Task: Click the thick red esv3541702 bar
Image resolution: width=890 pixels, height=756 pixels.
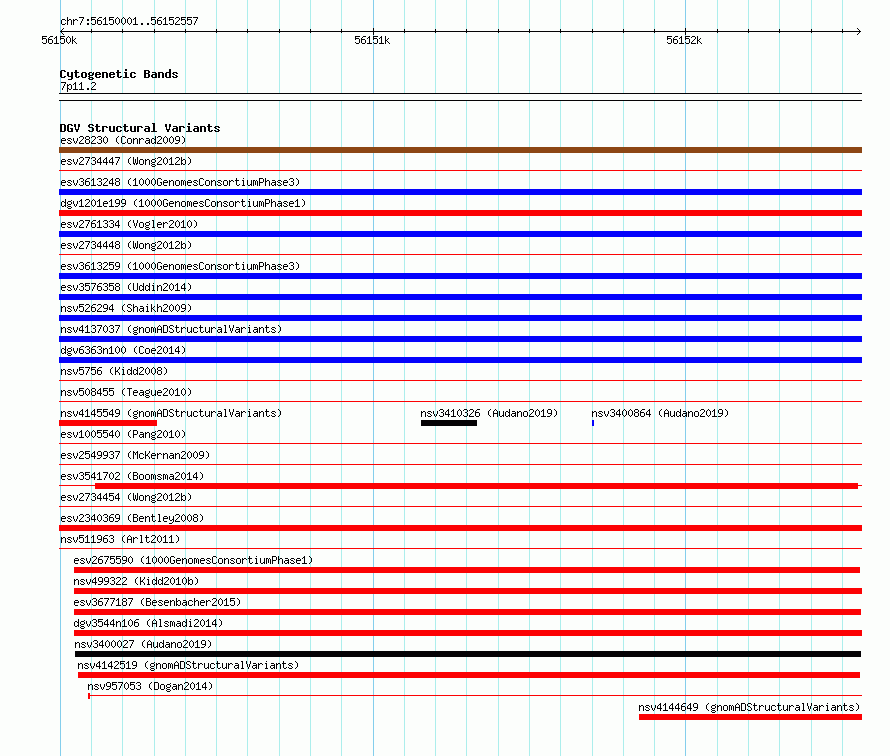Action: [476, 486]
